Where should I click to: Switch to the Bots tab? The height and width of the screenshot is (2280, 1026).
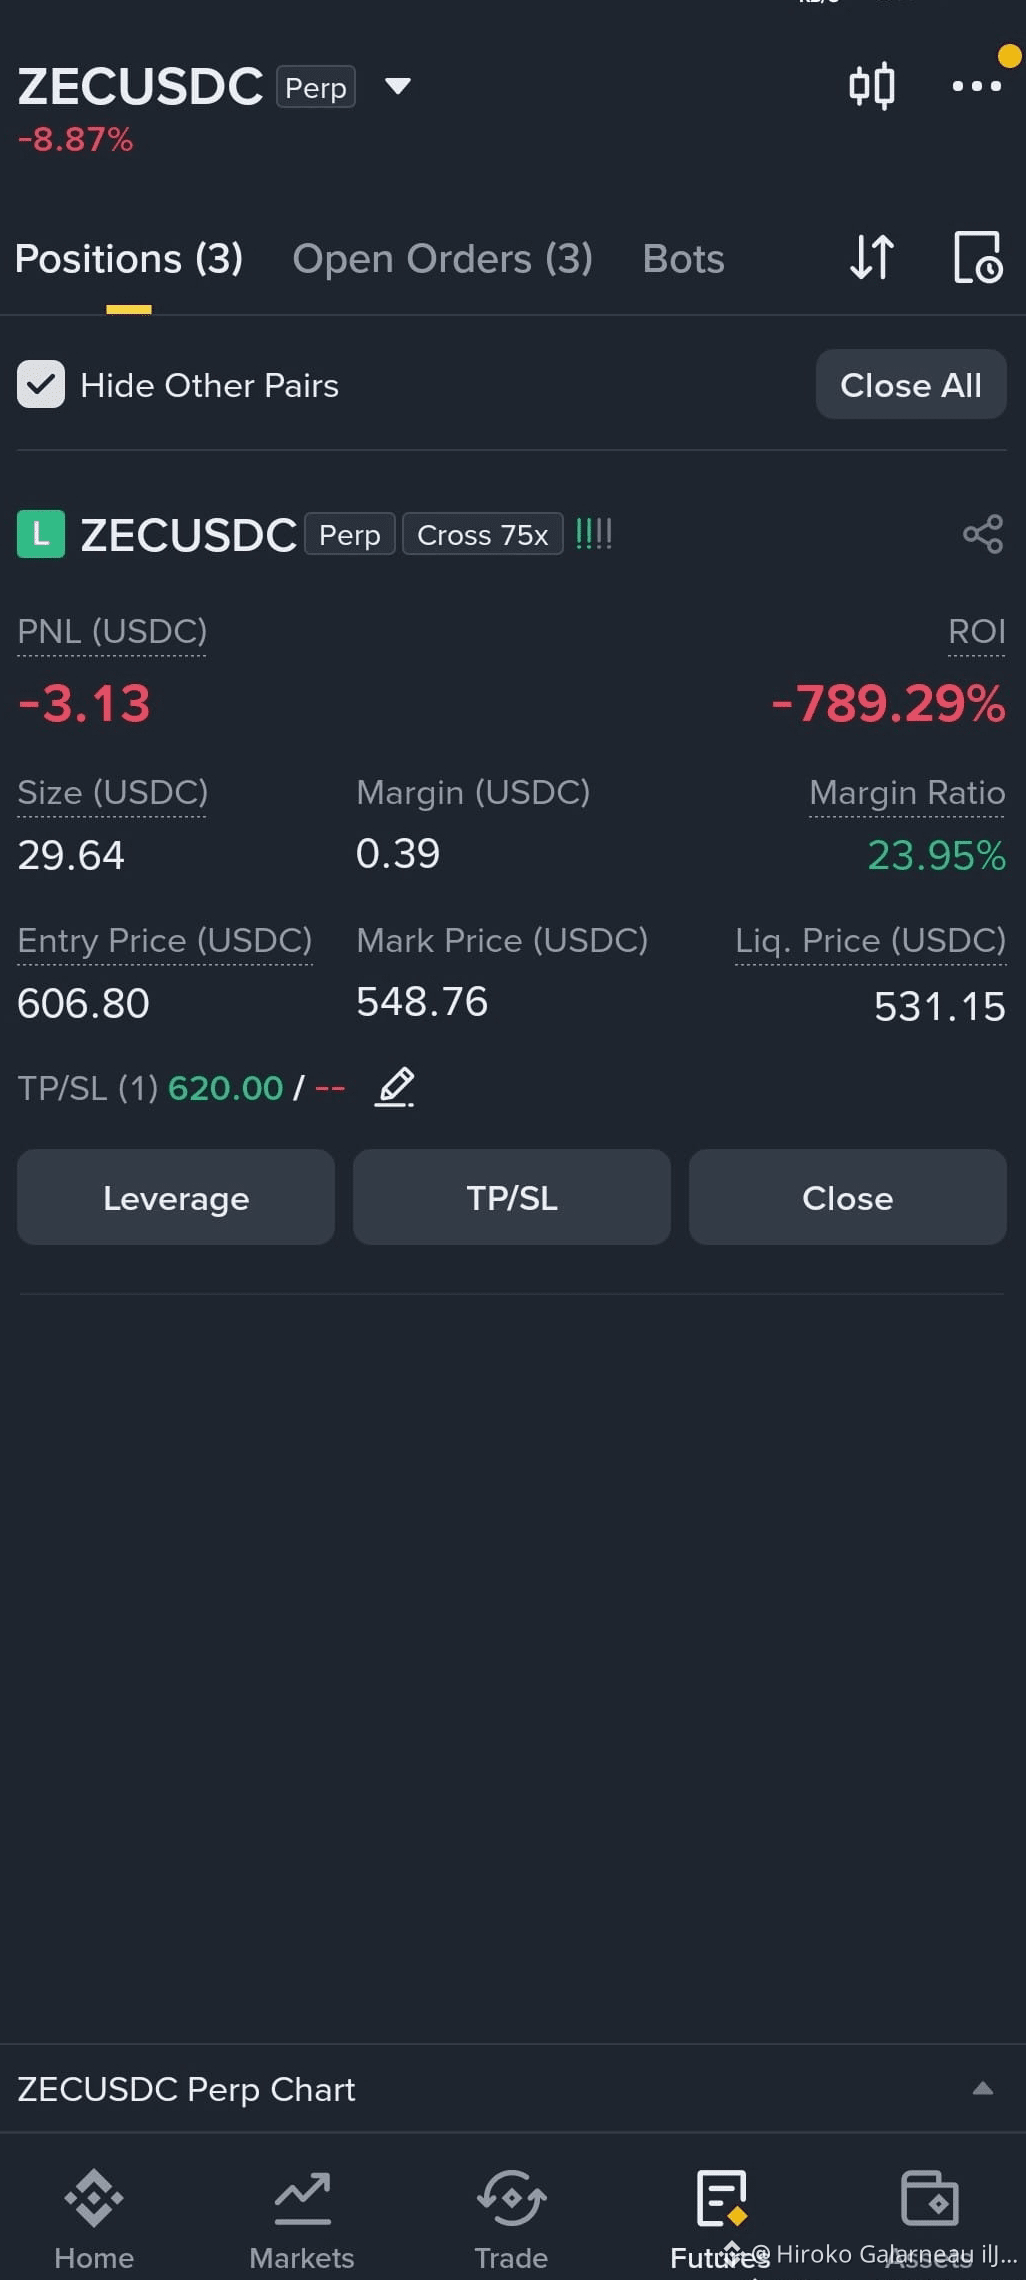point(683,259)
